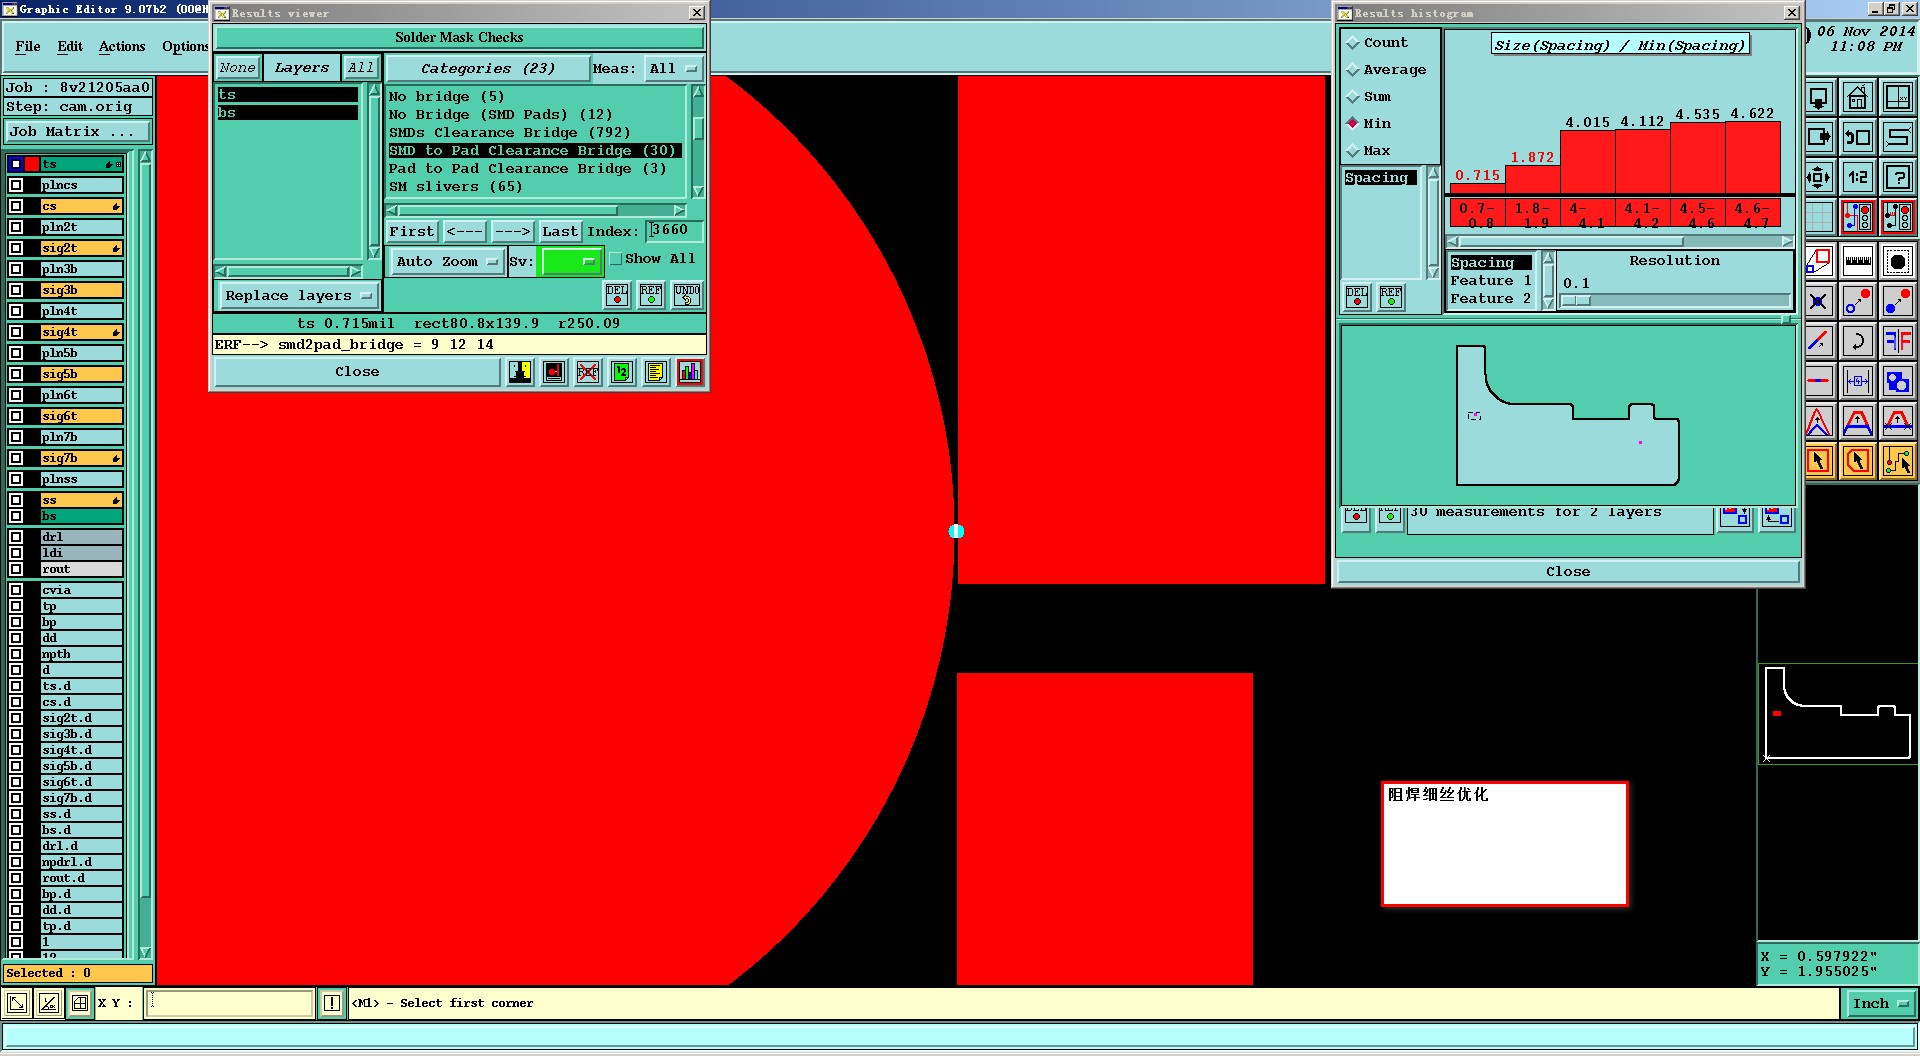Click the DEL icon in Results viewer

617,295
